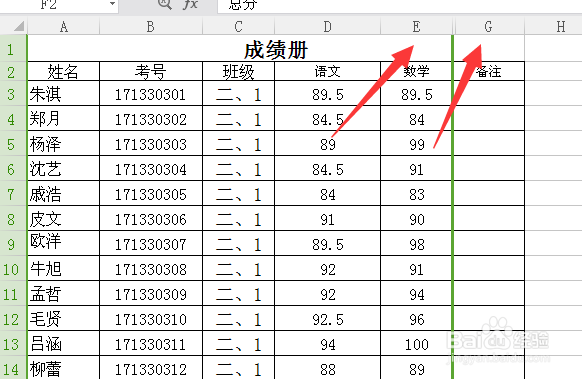Click the 语文 header cell

click(327, 71)
